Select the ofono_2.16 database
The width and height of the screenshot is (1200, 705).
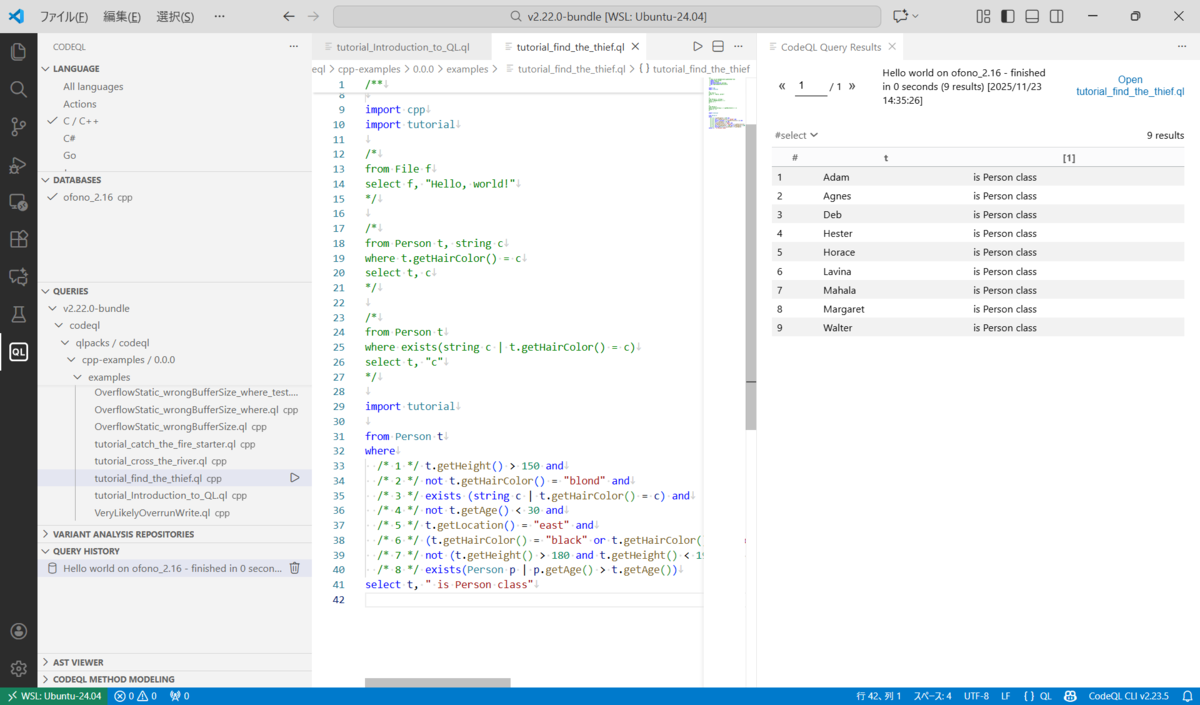click(97, 197)
